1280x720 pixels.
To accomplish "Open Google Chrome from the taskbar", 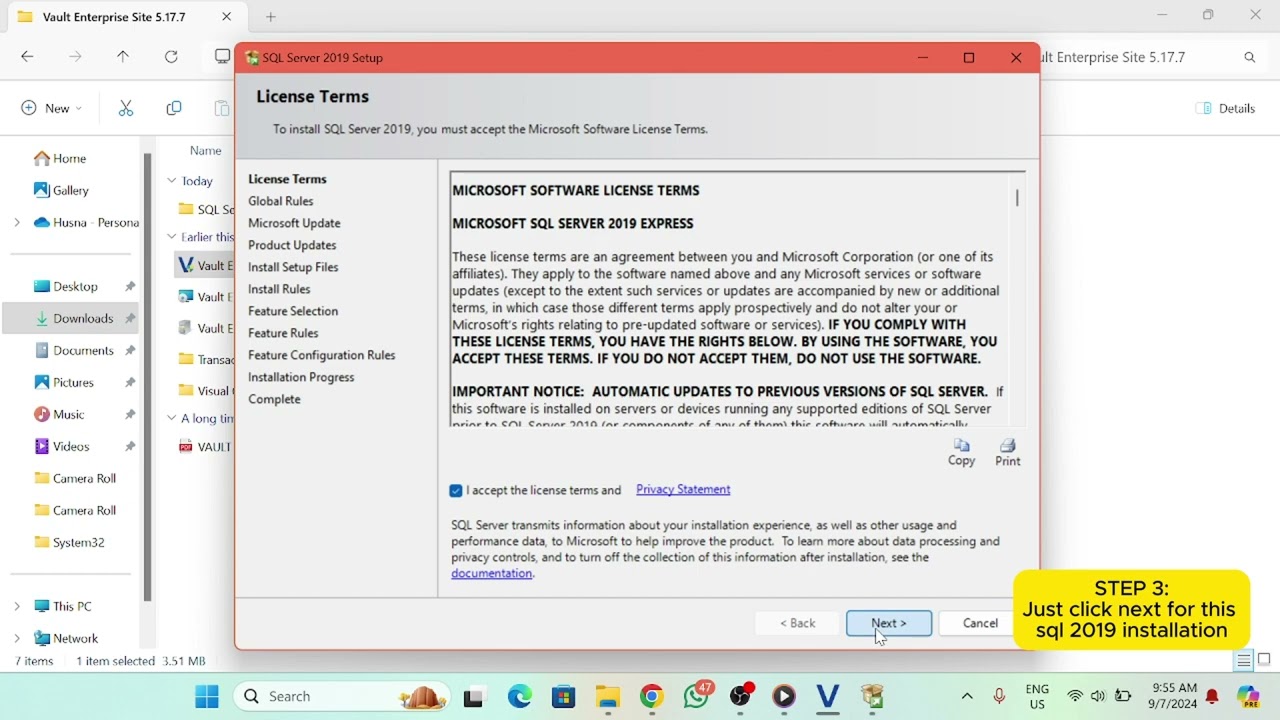I will (652, 696).
